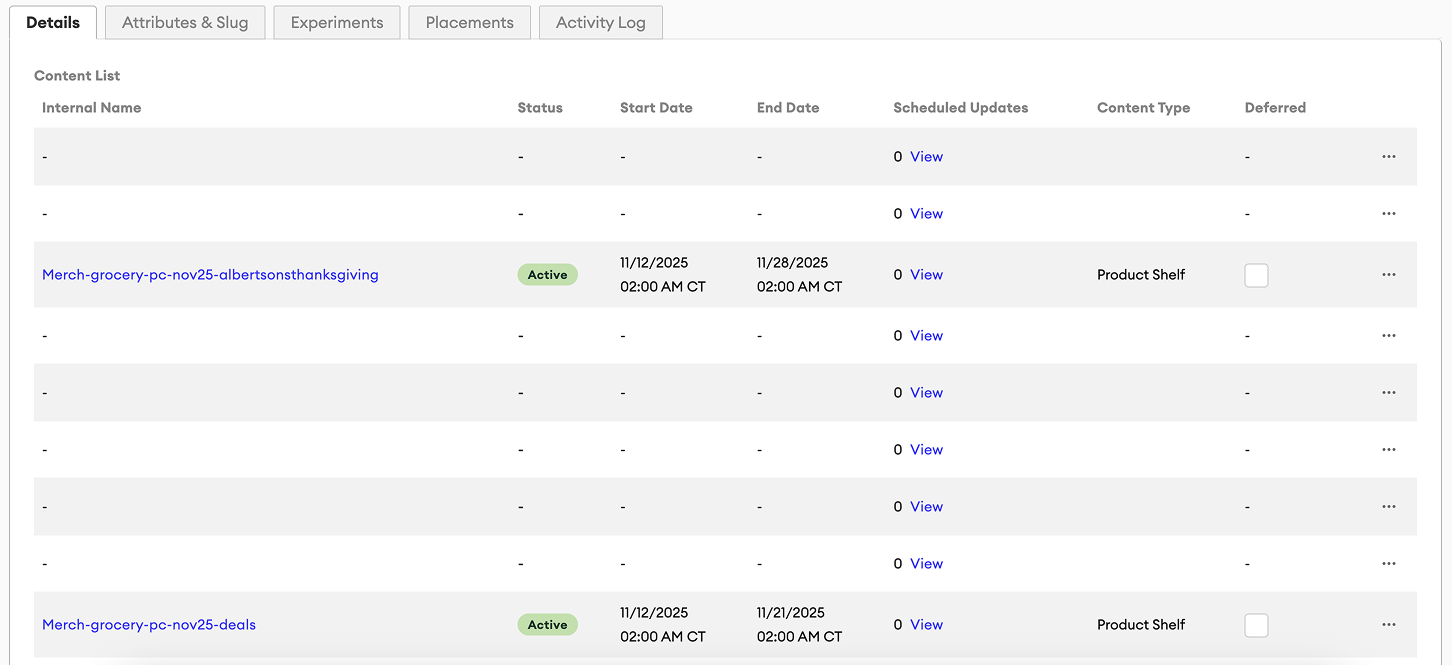Screen dimensions: 1452x665
Task: Click the Deferred column header
Action: (x=1275, y=108)
